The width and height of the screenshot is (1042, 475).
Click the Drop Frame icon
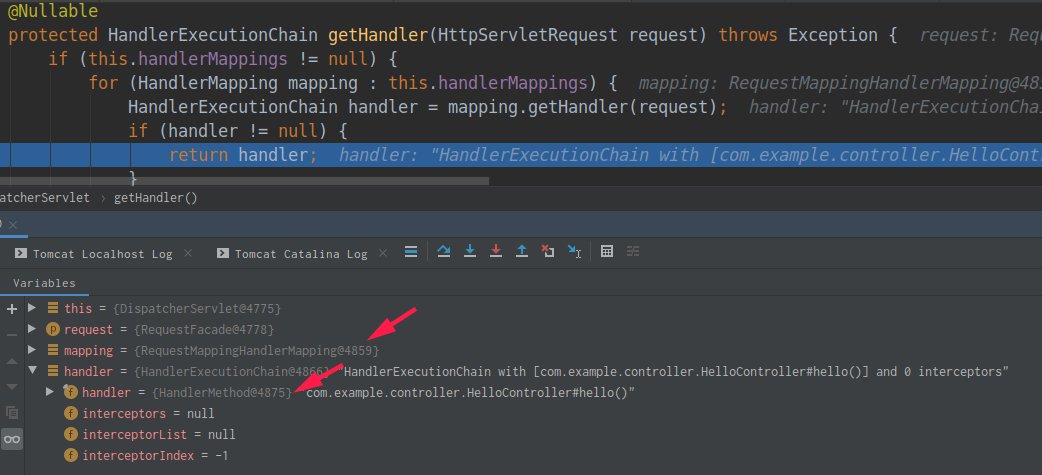point(547,252)
